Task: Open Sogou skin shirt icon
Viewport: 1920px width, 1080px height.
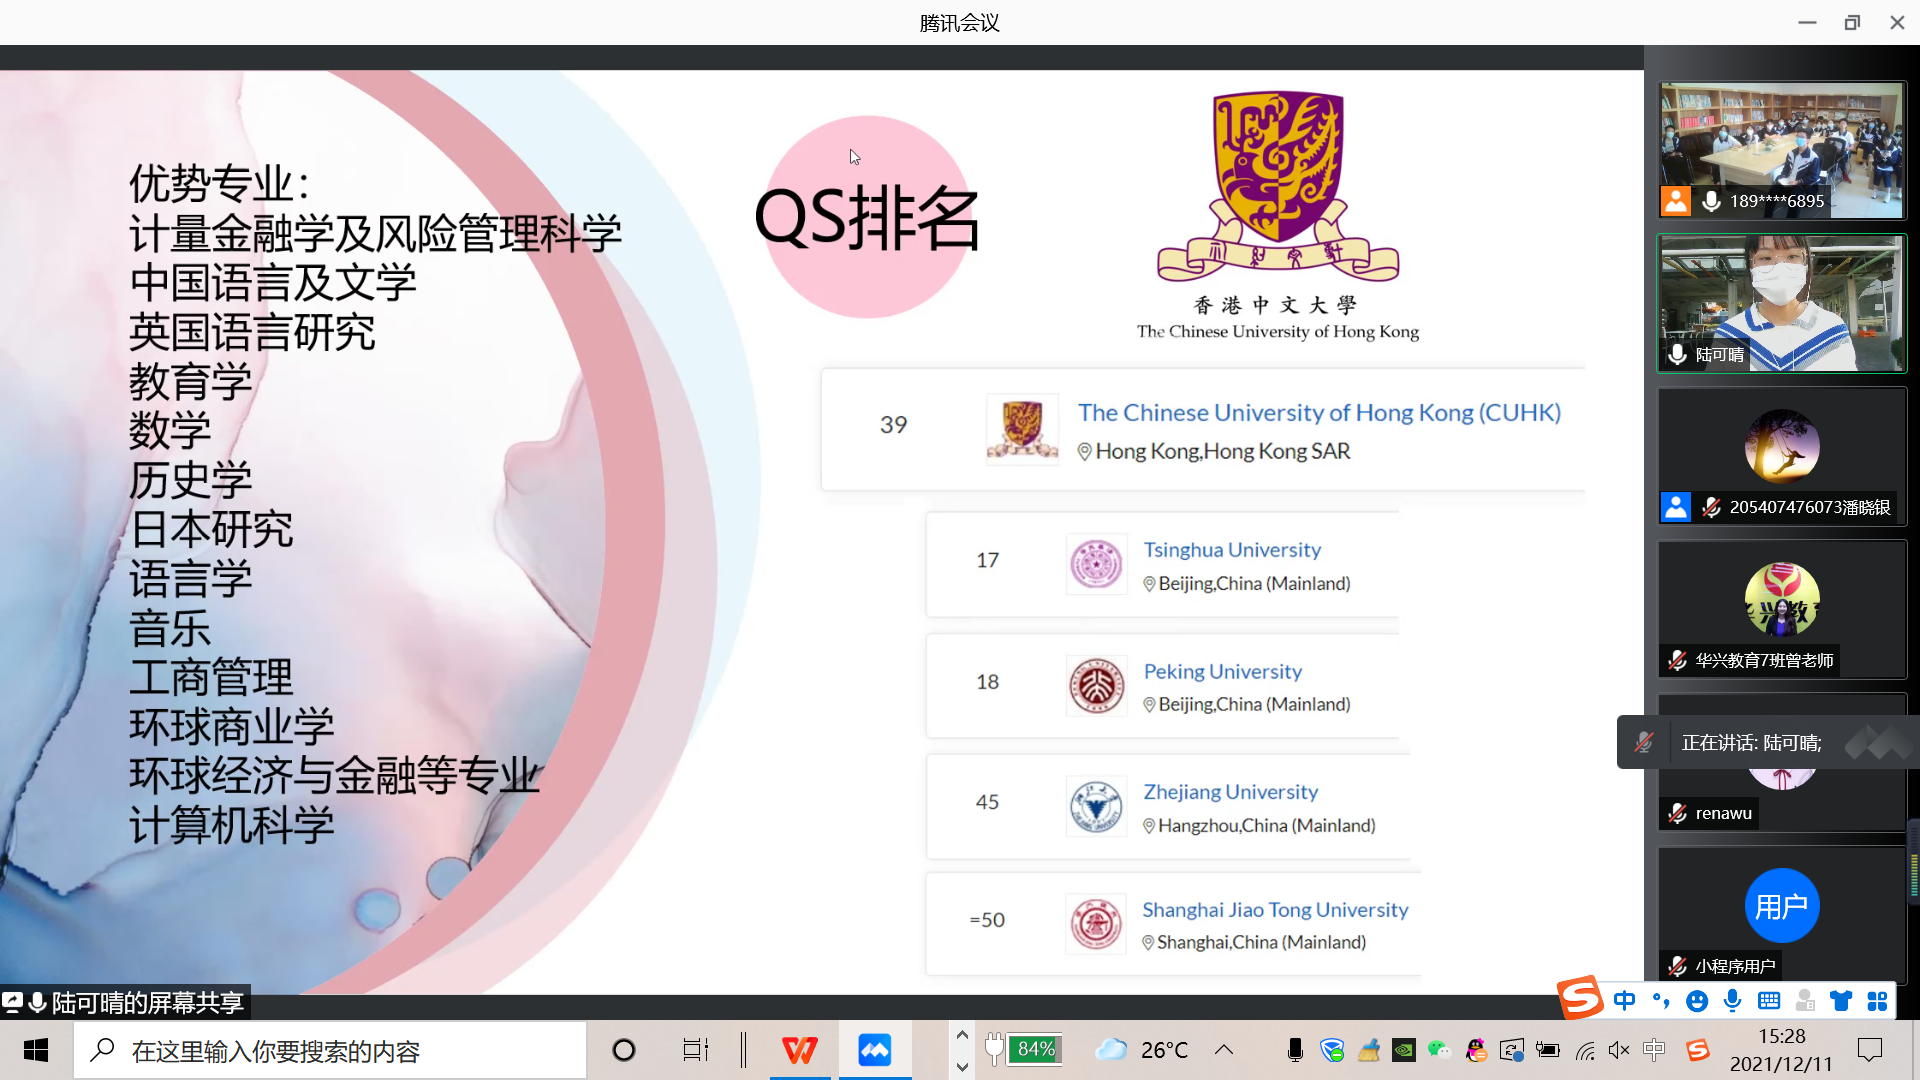Action: pos(1841,1000)
